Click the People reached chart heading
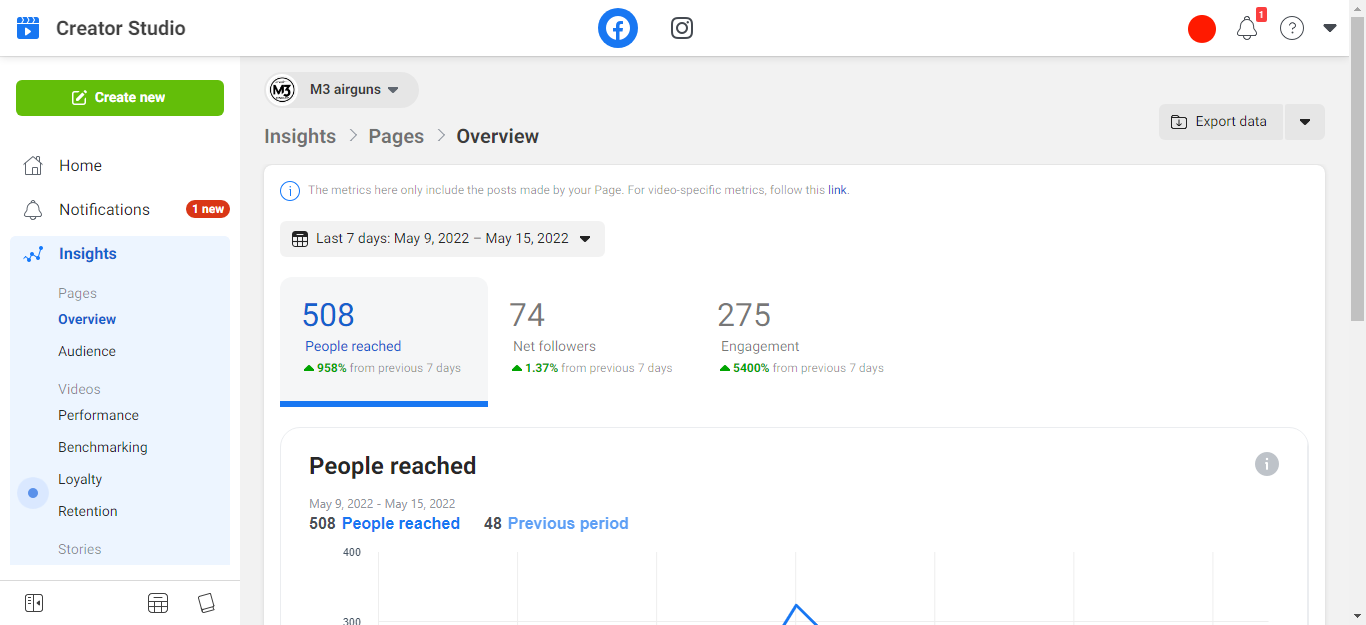Viewport: 1366px width, 625px height. [x=393, y=466]
